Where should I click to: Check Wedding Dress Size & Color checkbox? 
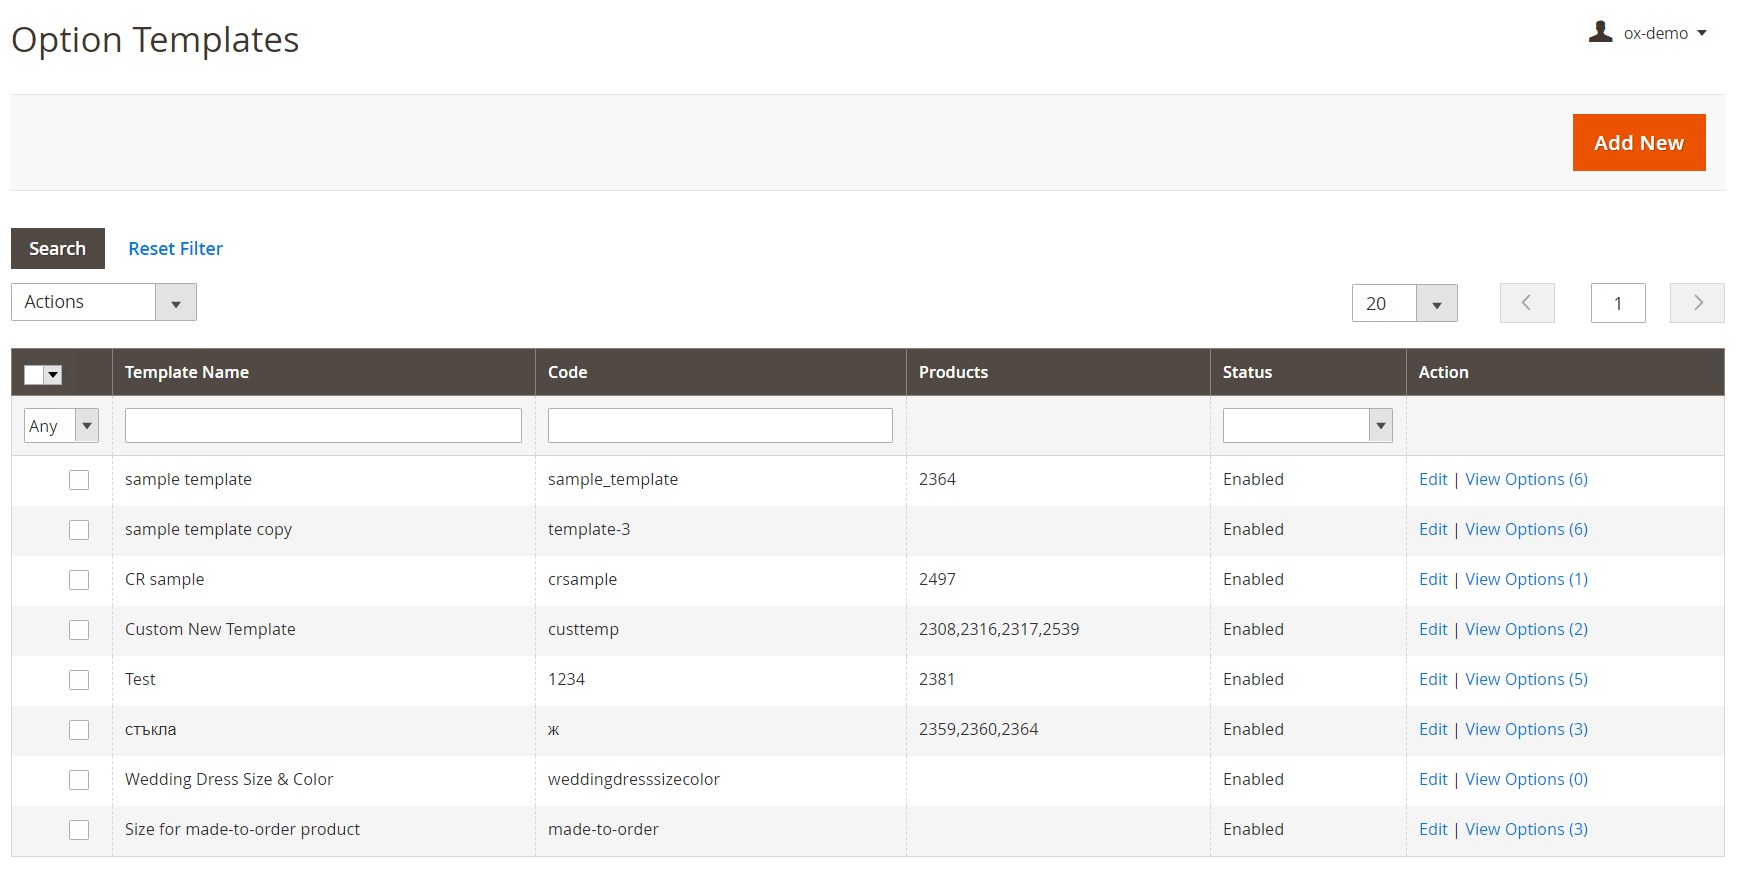tap(79, 780)
